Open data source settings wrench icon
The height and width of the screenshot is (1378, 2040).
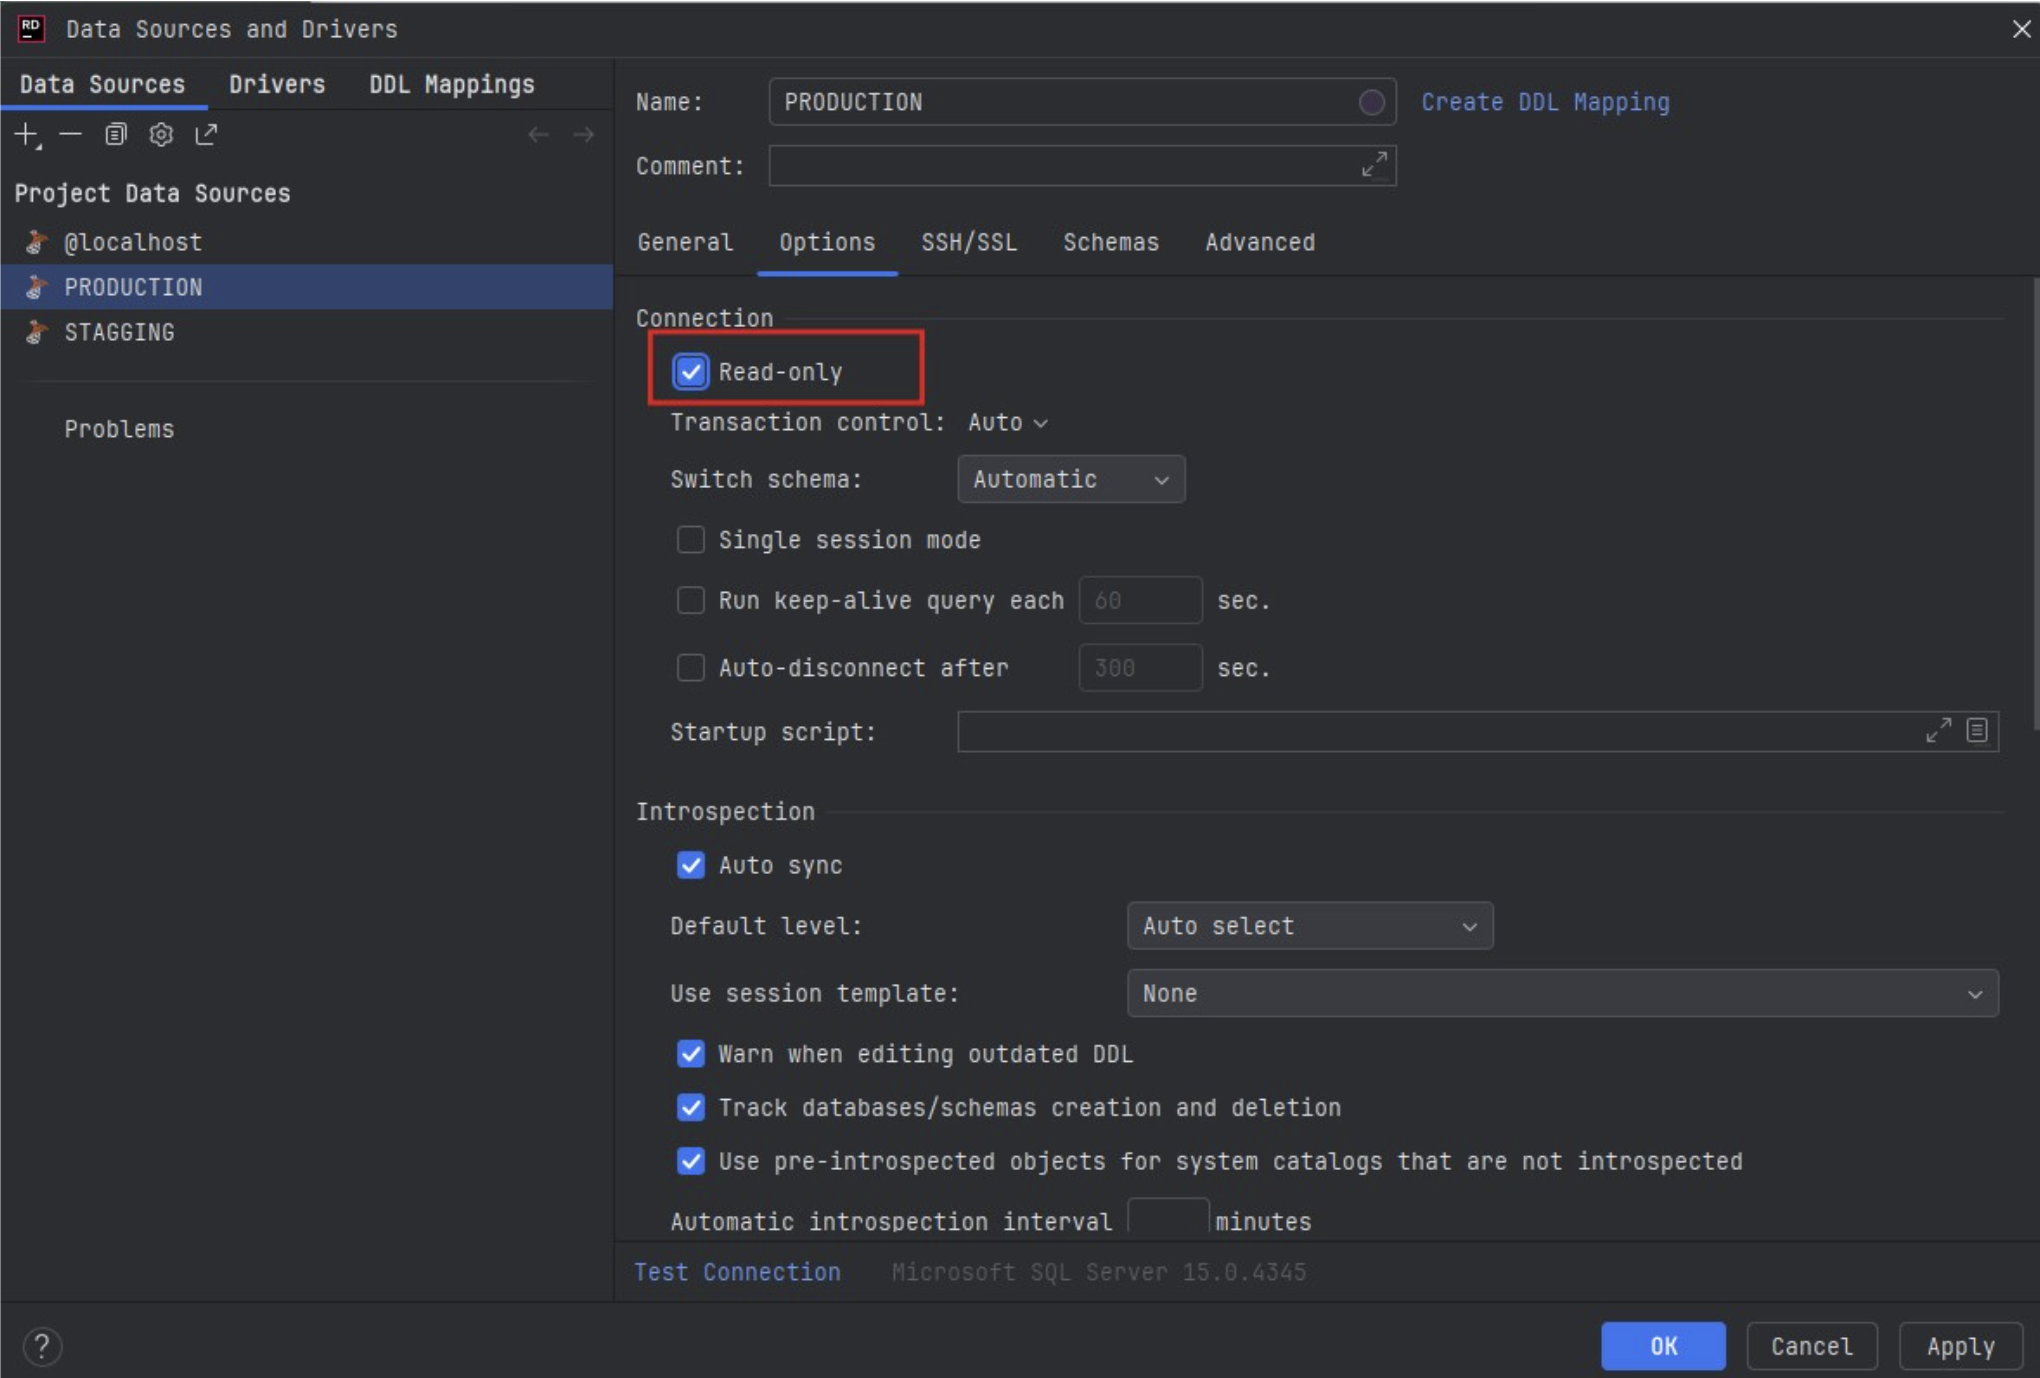tap(161, 134)
